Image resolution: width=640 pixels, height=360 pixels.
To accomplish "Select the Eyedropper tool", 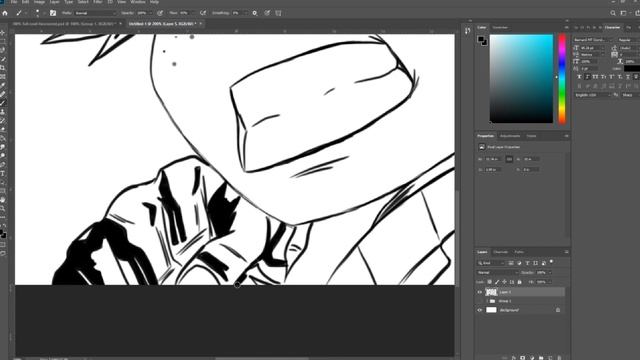I will pos(3,85).
